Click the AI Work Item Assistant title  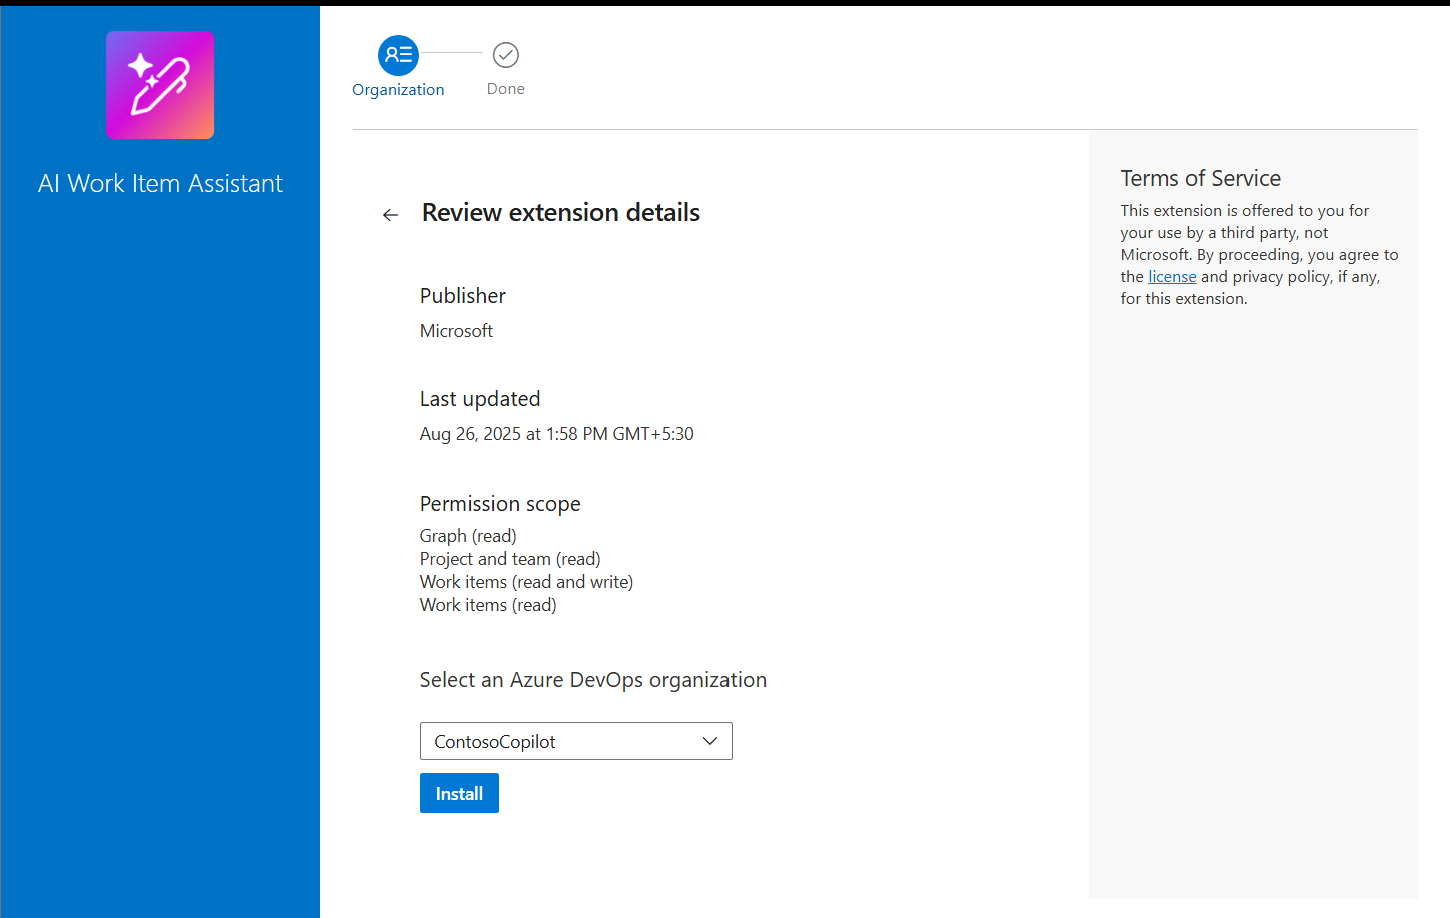(x=160, y=184)
